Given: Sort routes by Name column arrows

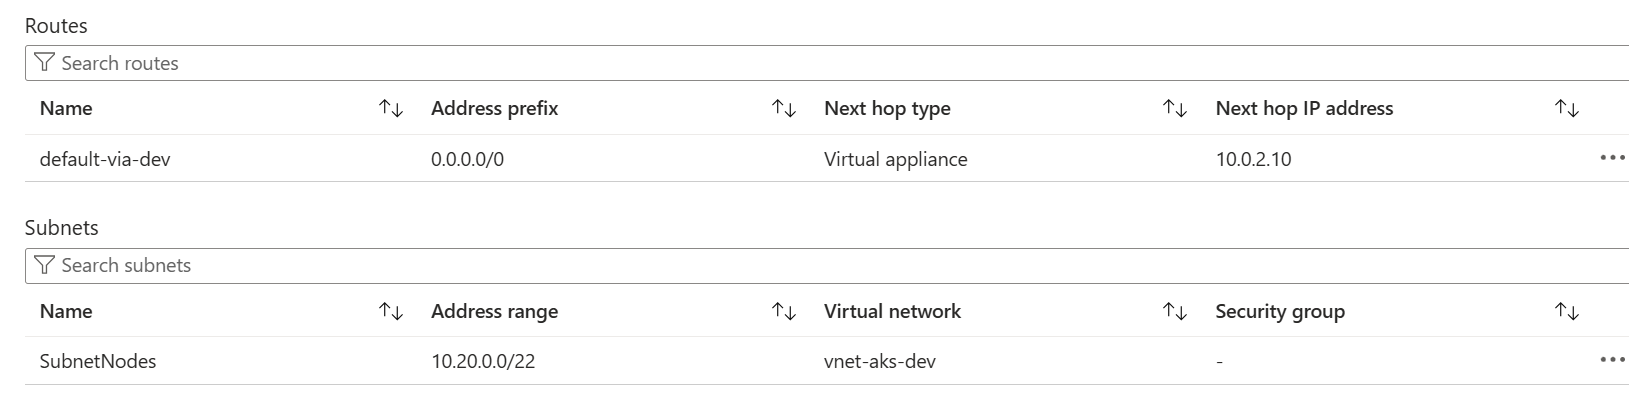Looking at the screenshot, I should click(x=391, y=109).
